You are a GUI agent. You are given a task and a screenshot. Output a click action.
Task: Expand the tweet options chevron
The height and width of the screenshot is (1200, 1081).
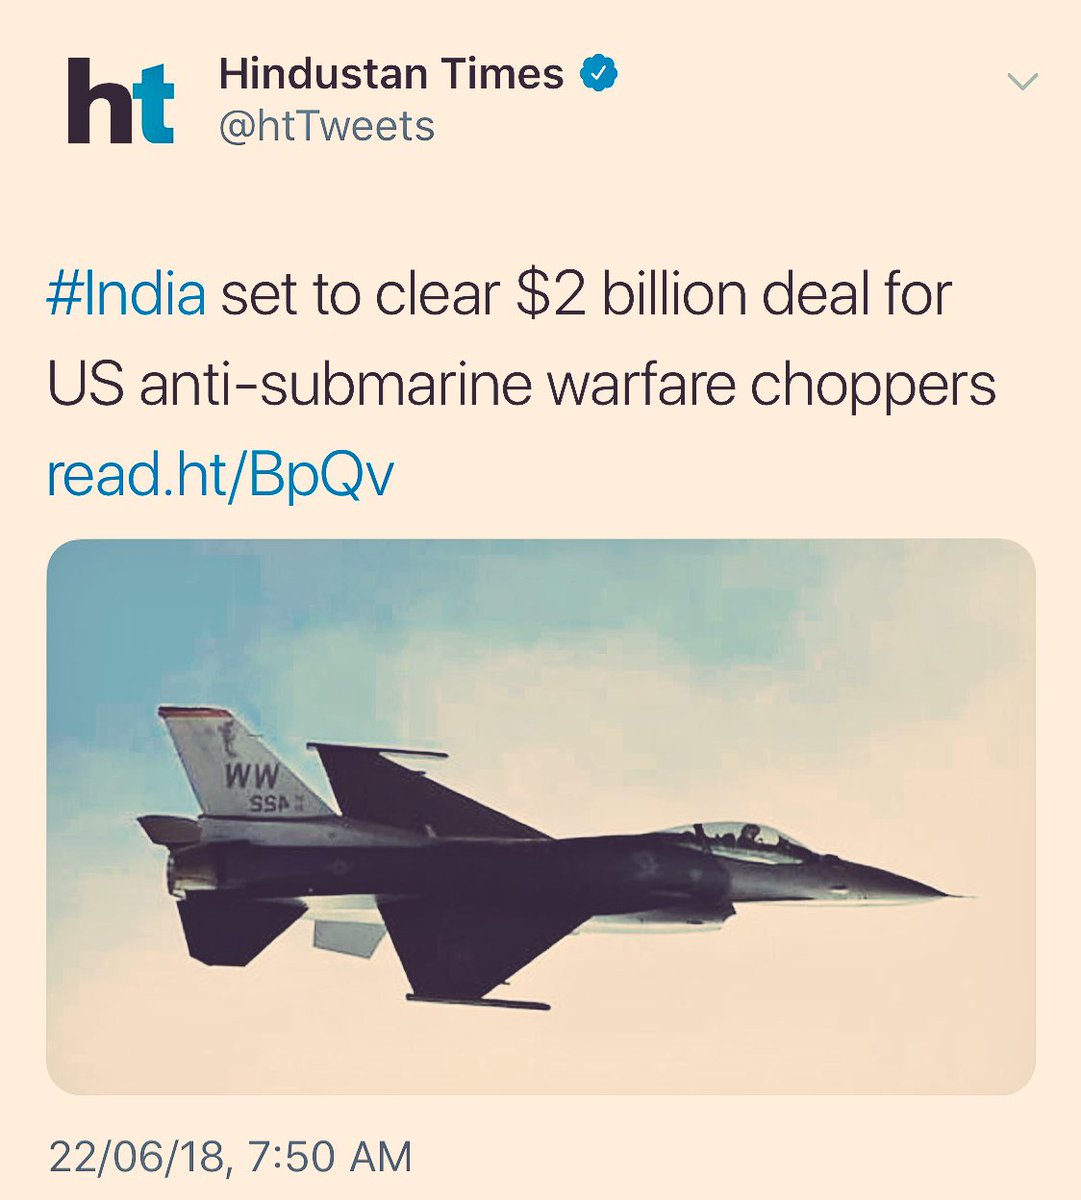(1022, 82)
